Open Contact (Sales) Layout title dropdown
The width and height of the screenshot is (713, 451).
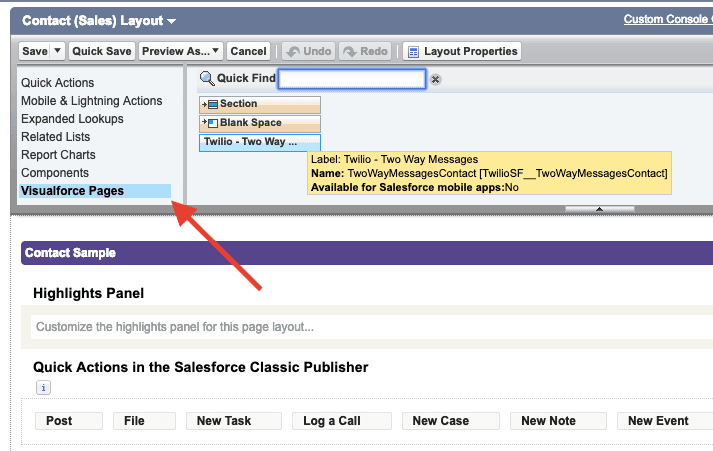172,21
